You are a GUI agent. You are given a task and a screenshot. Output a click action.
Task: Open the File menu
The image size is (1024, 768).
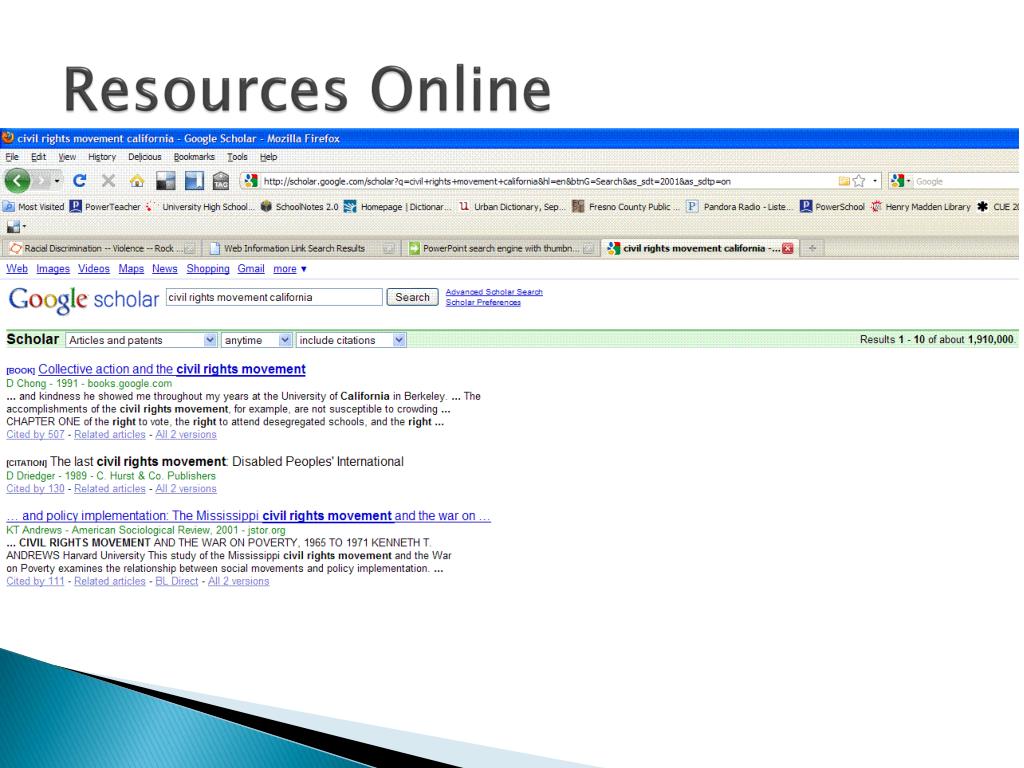[x=12, y=157]
